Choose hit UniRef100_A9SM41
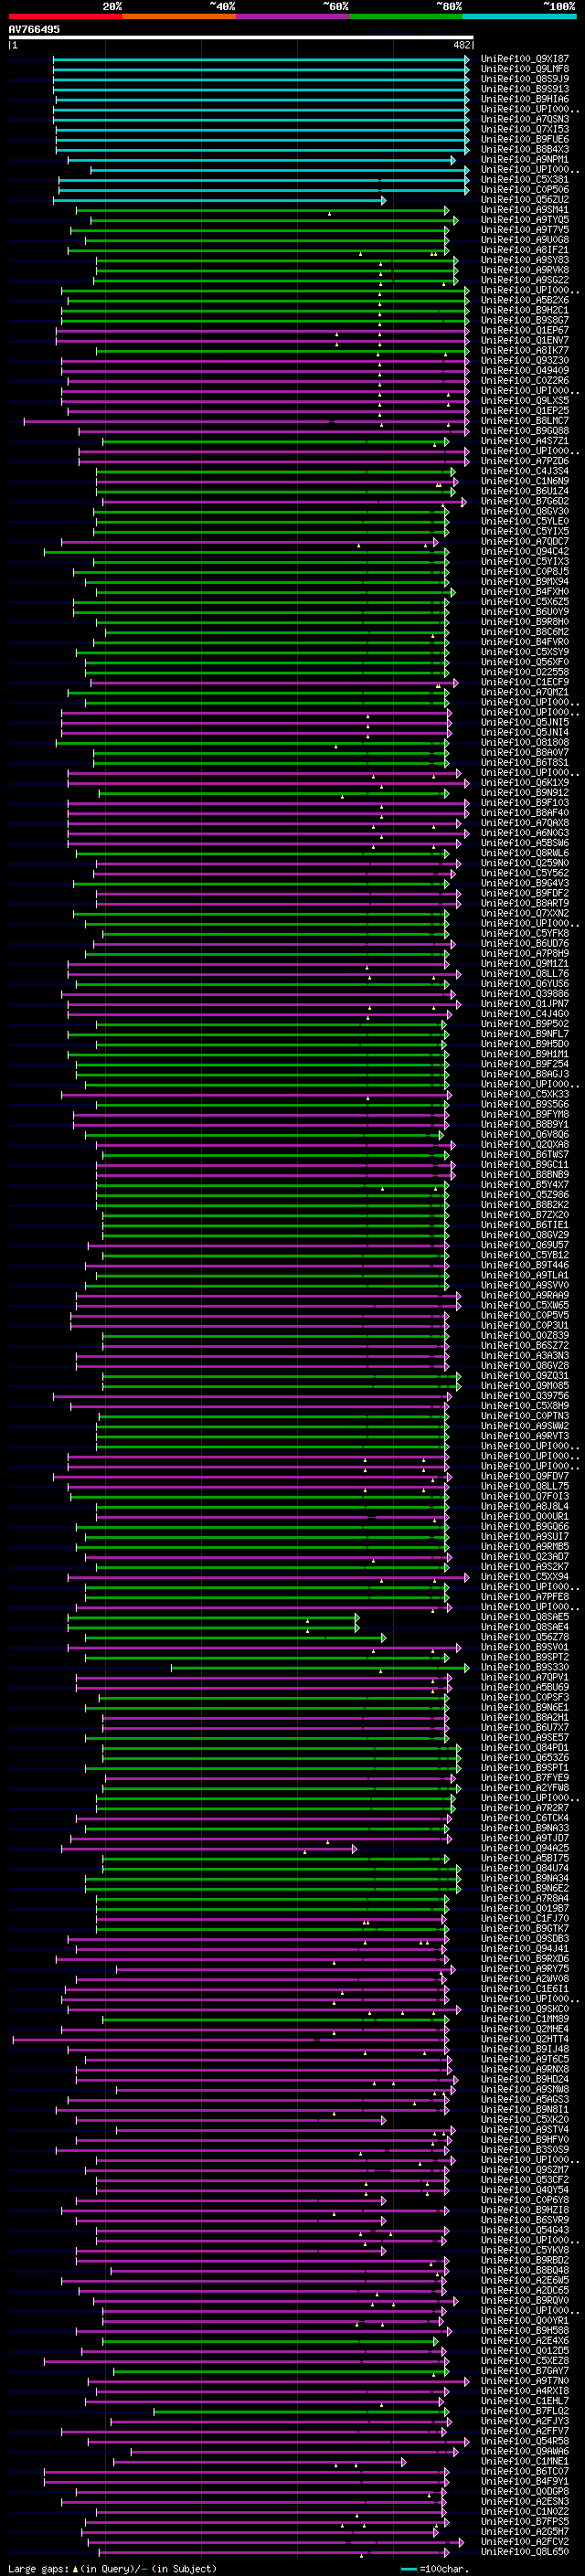 click(x=525, y=210)
